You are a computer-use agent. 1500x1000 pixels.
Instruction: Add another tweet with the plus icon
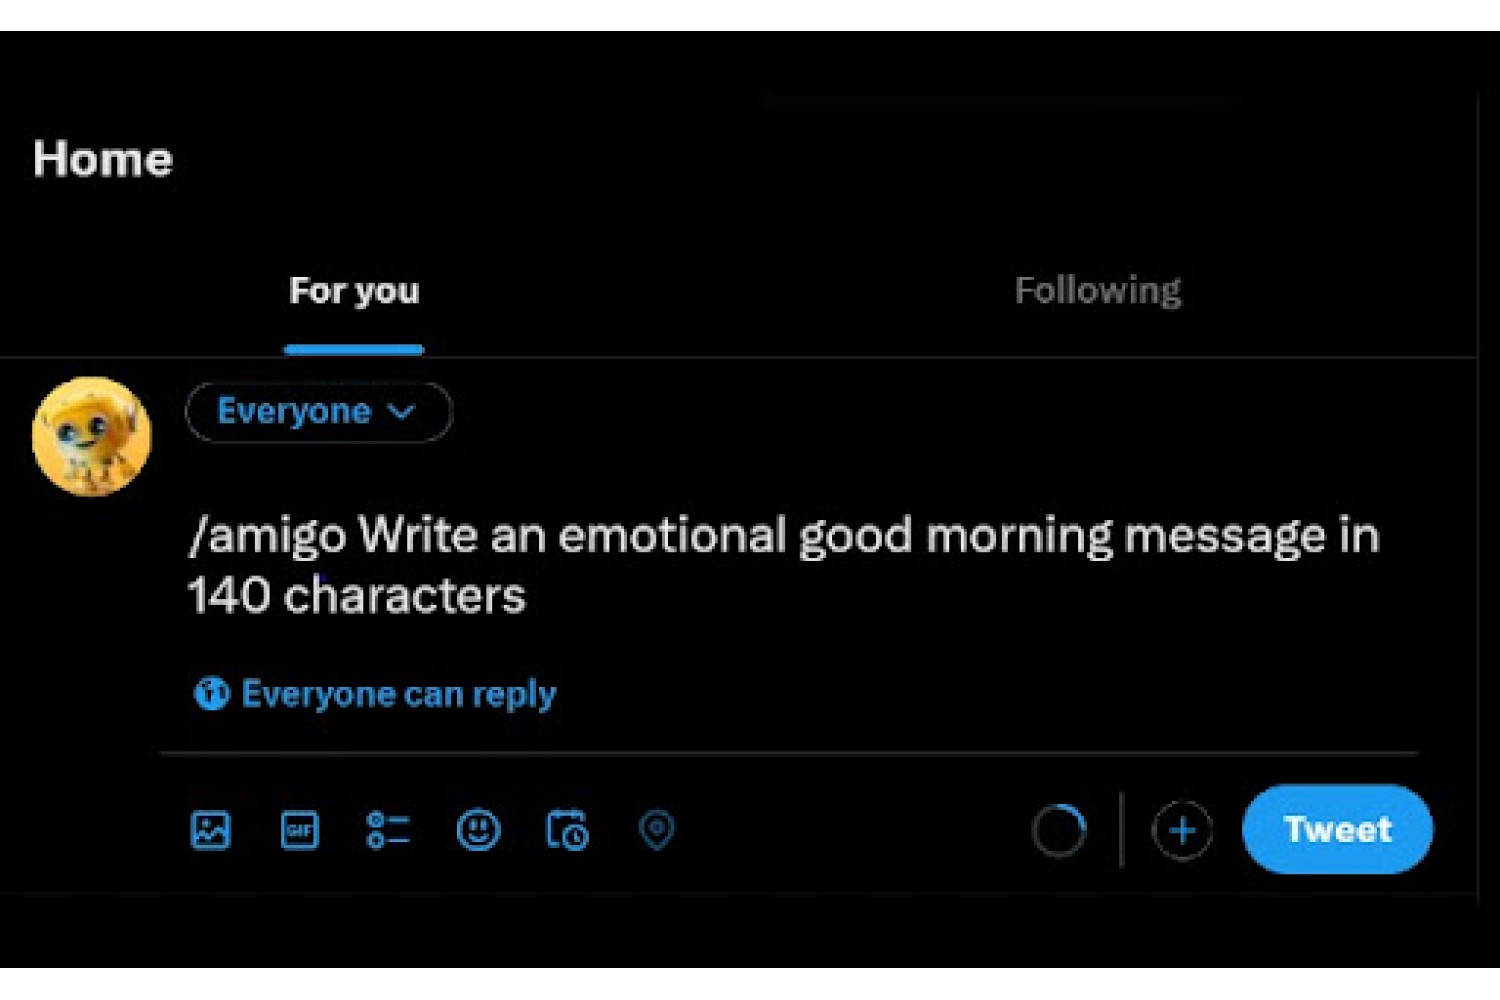pos(1182,830)
